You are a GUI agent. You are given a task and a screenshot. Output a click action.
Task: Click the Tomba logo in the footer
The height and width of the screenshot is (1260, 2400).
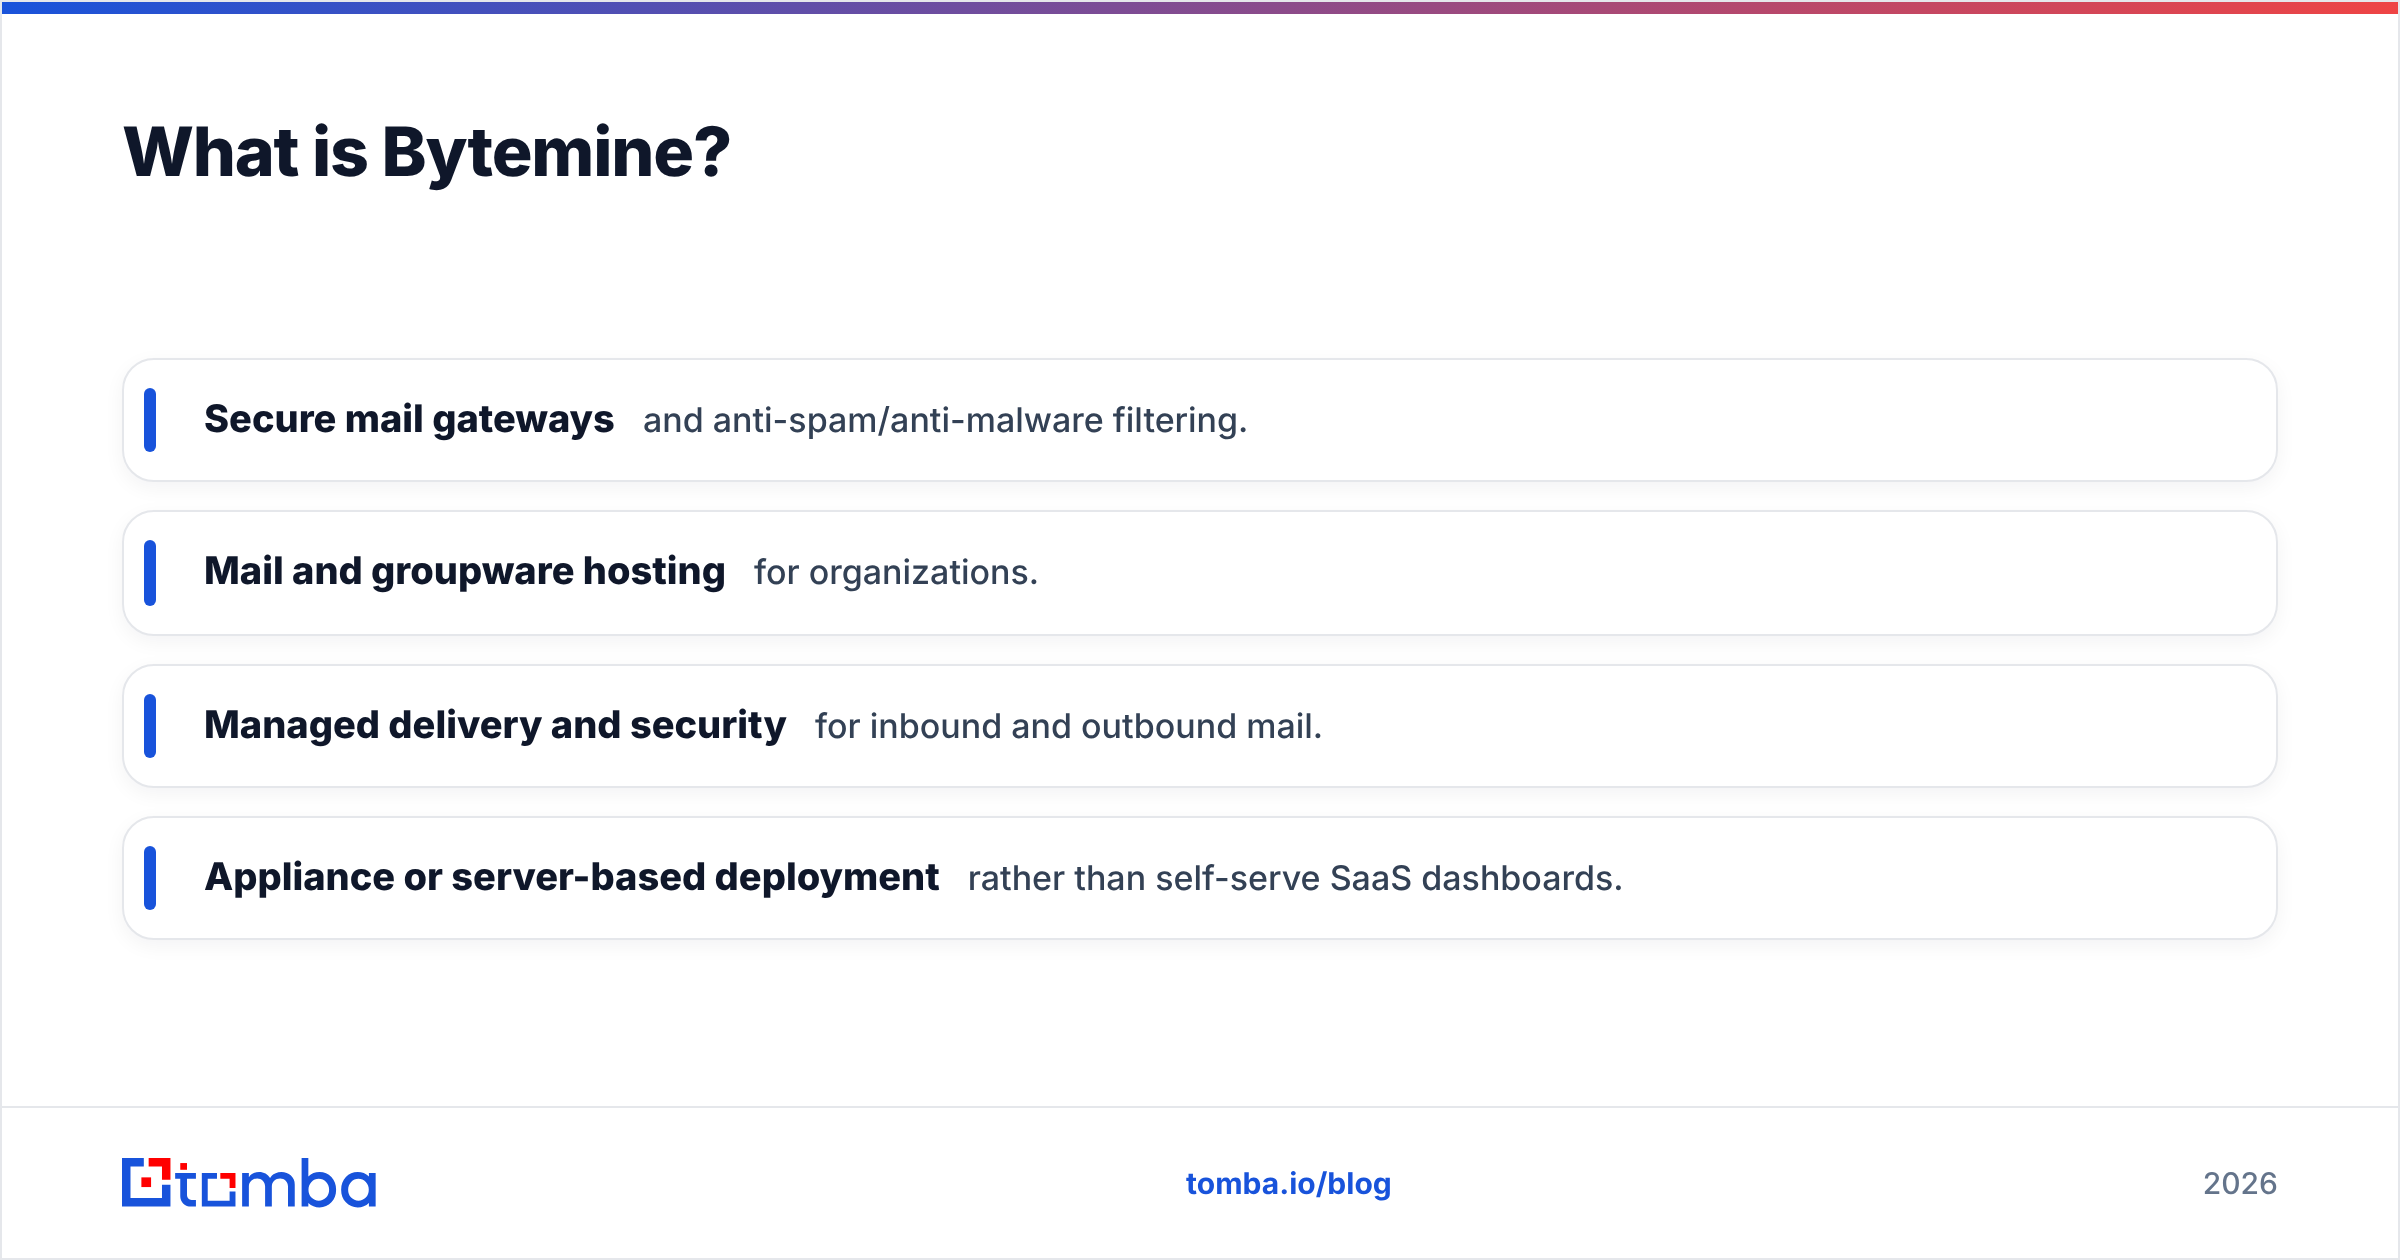(x=249, y=1183)
